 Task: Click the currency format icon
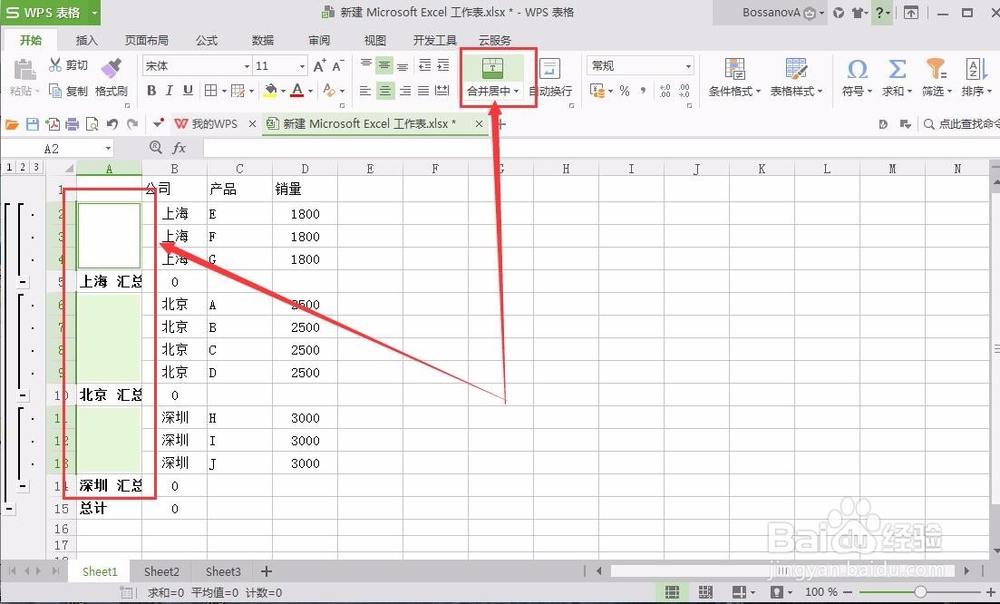pos(597,91)
